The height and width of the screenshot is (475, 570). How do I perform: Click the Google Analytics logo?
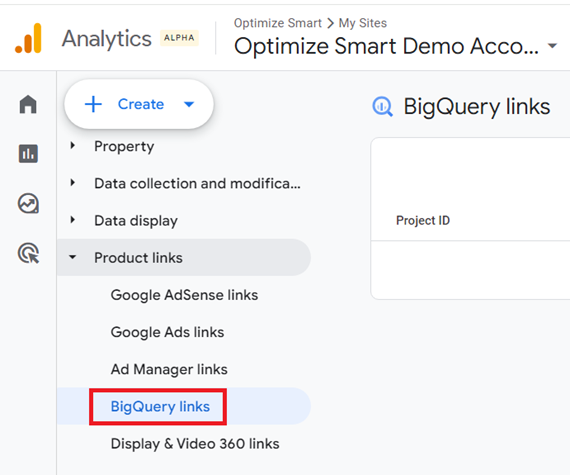coord(28,39)
